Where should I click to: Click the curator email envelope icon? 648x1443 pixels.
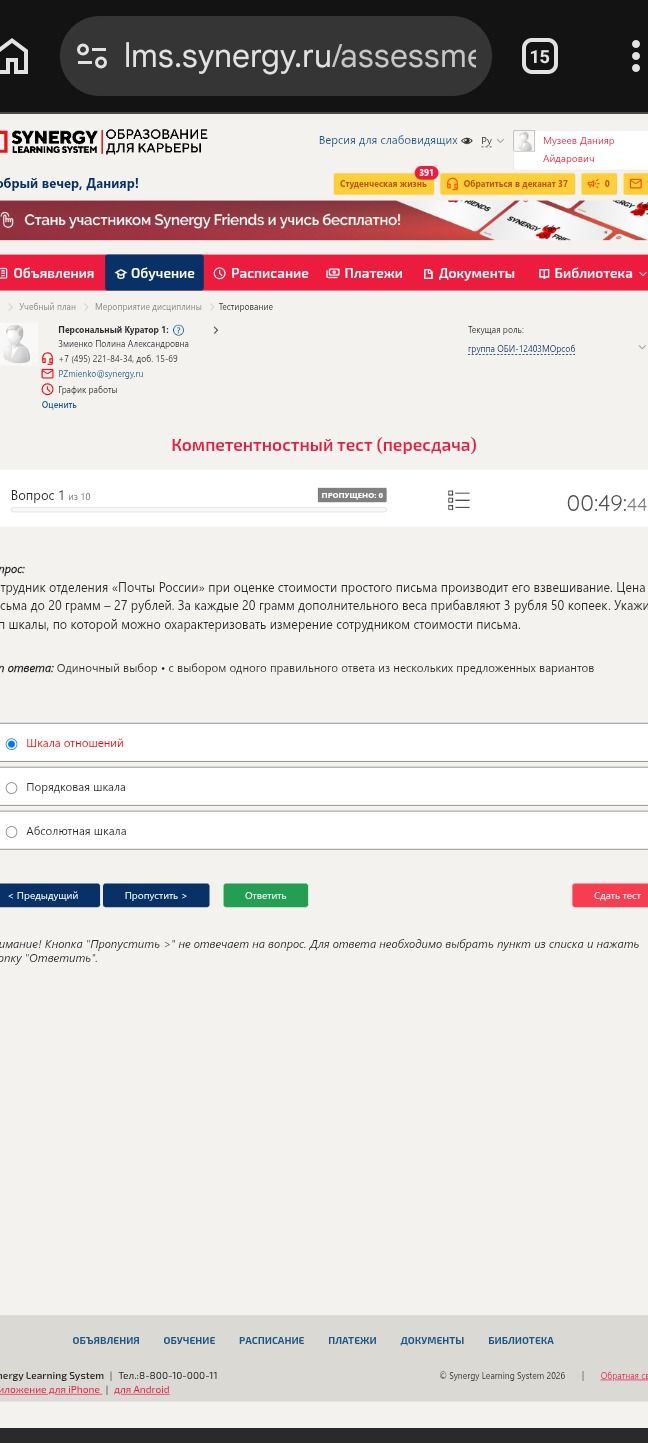(47, 374)
